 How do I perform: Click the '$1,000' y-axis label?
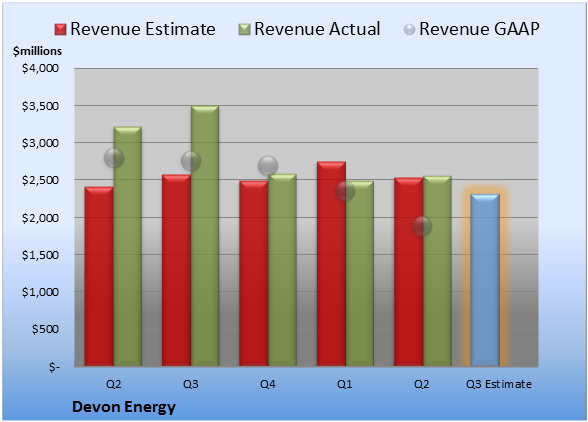[40, 292]
